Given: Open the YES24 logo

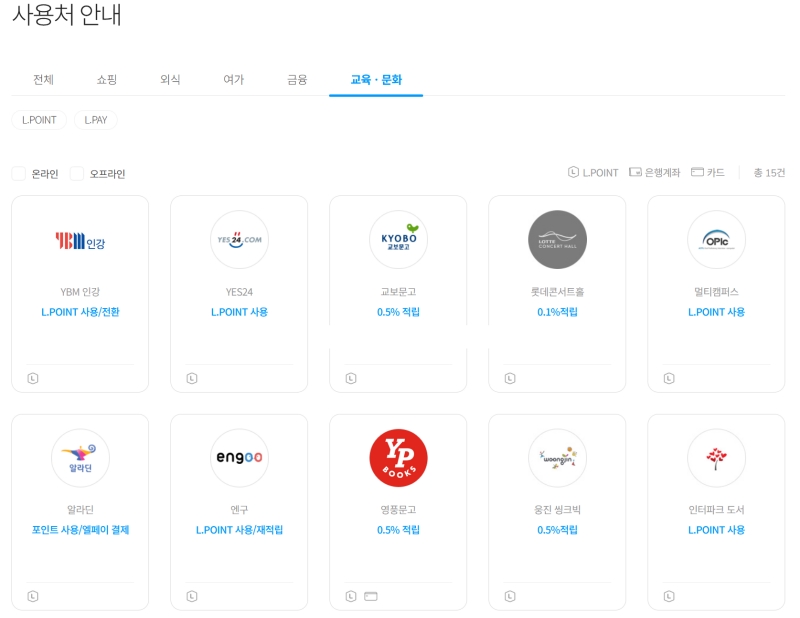Looking at the screenshot, I should click(239, 239).
